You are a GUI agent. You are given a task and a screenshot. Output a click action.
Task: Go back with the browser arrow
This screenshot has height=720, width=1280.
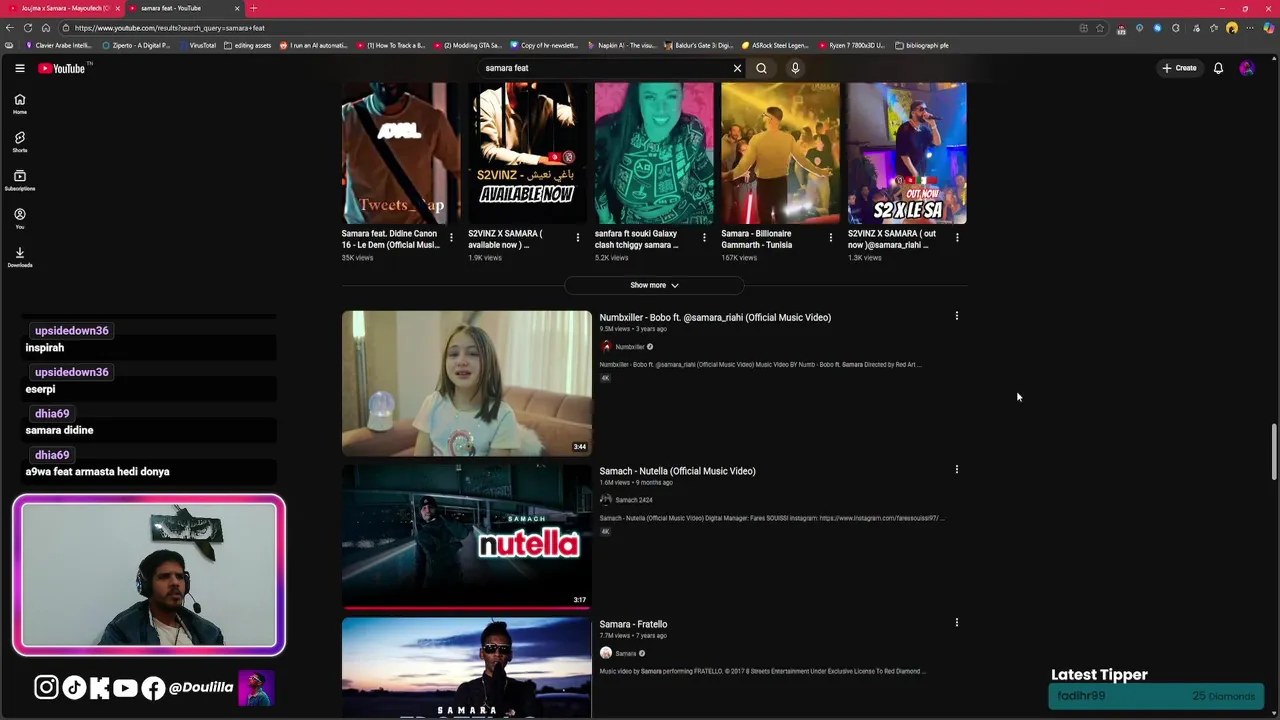tap(9, 28)
